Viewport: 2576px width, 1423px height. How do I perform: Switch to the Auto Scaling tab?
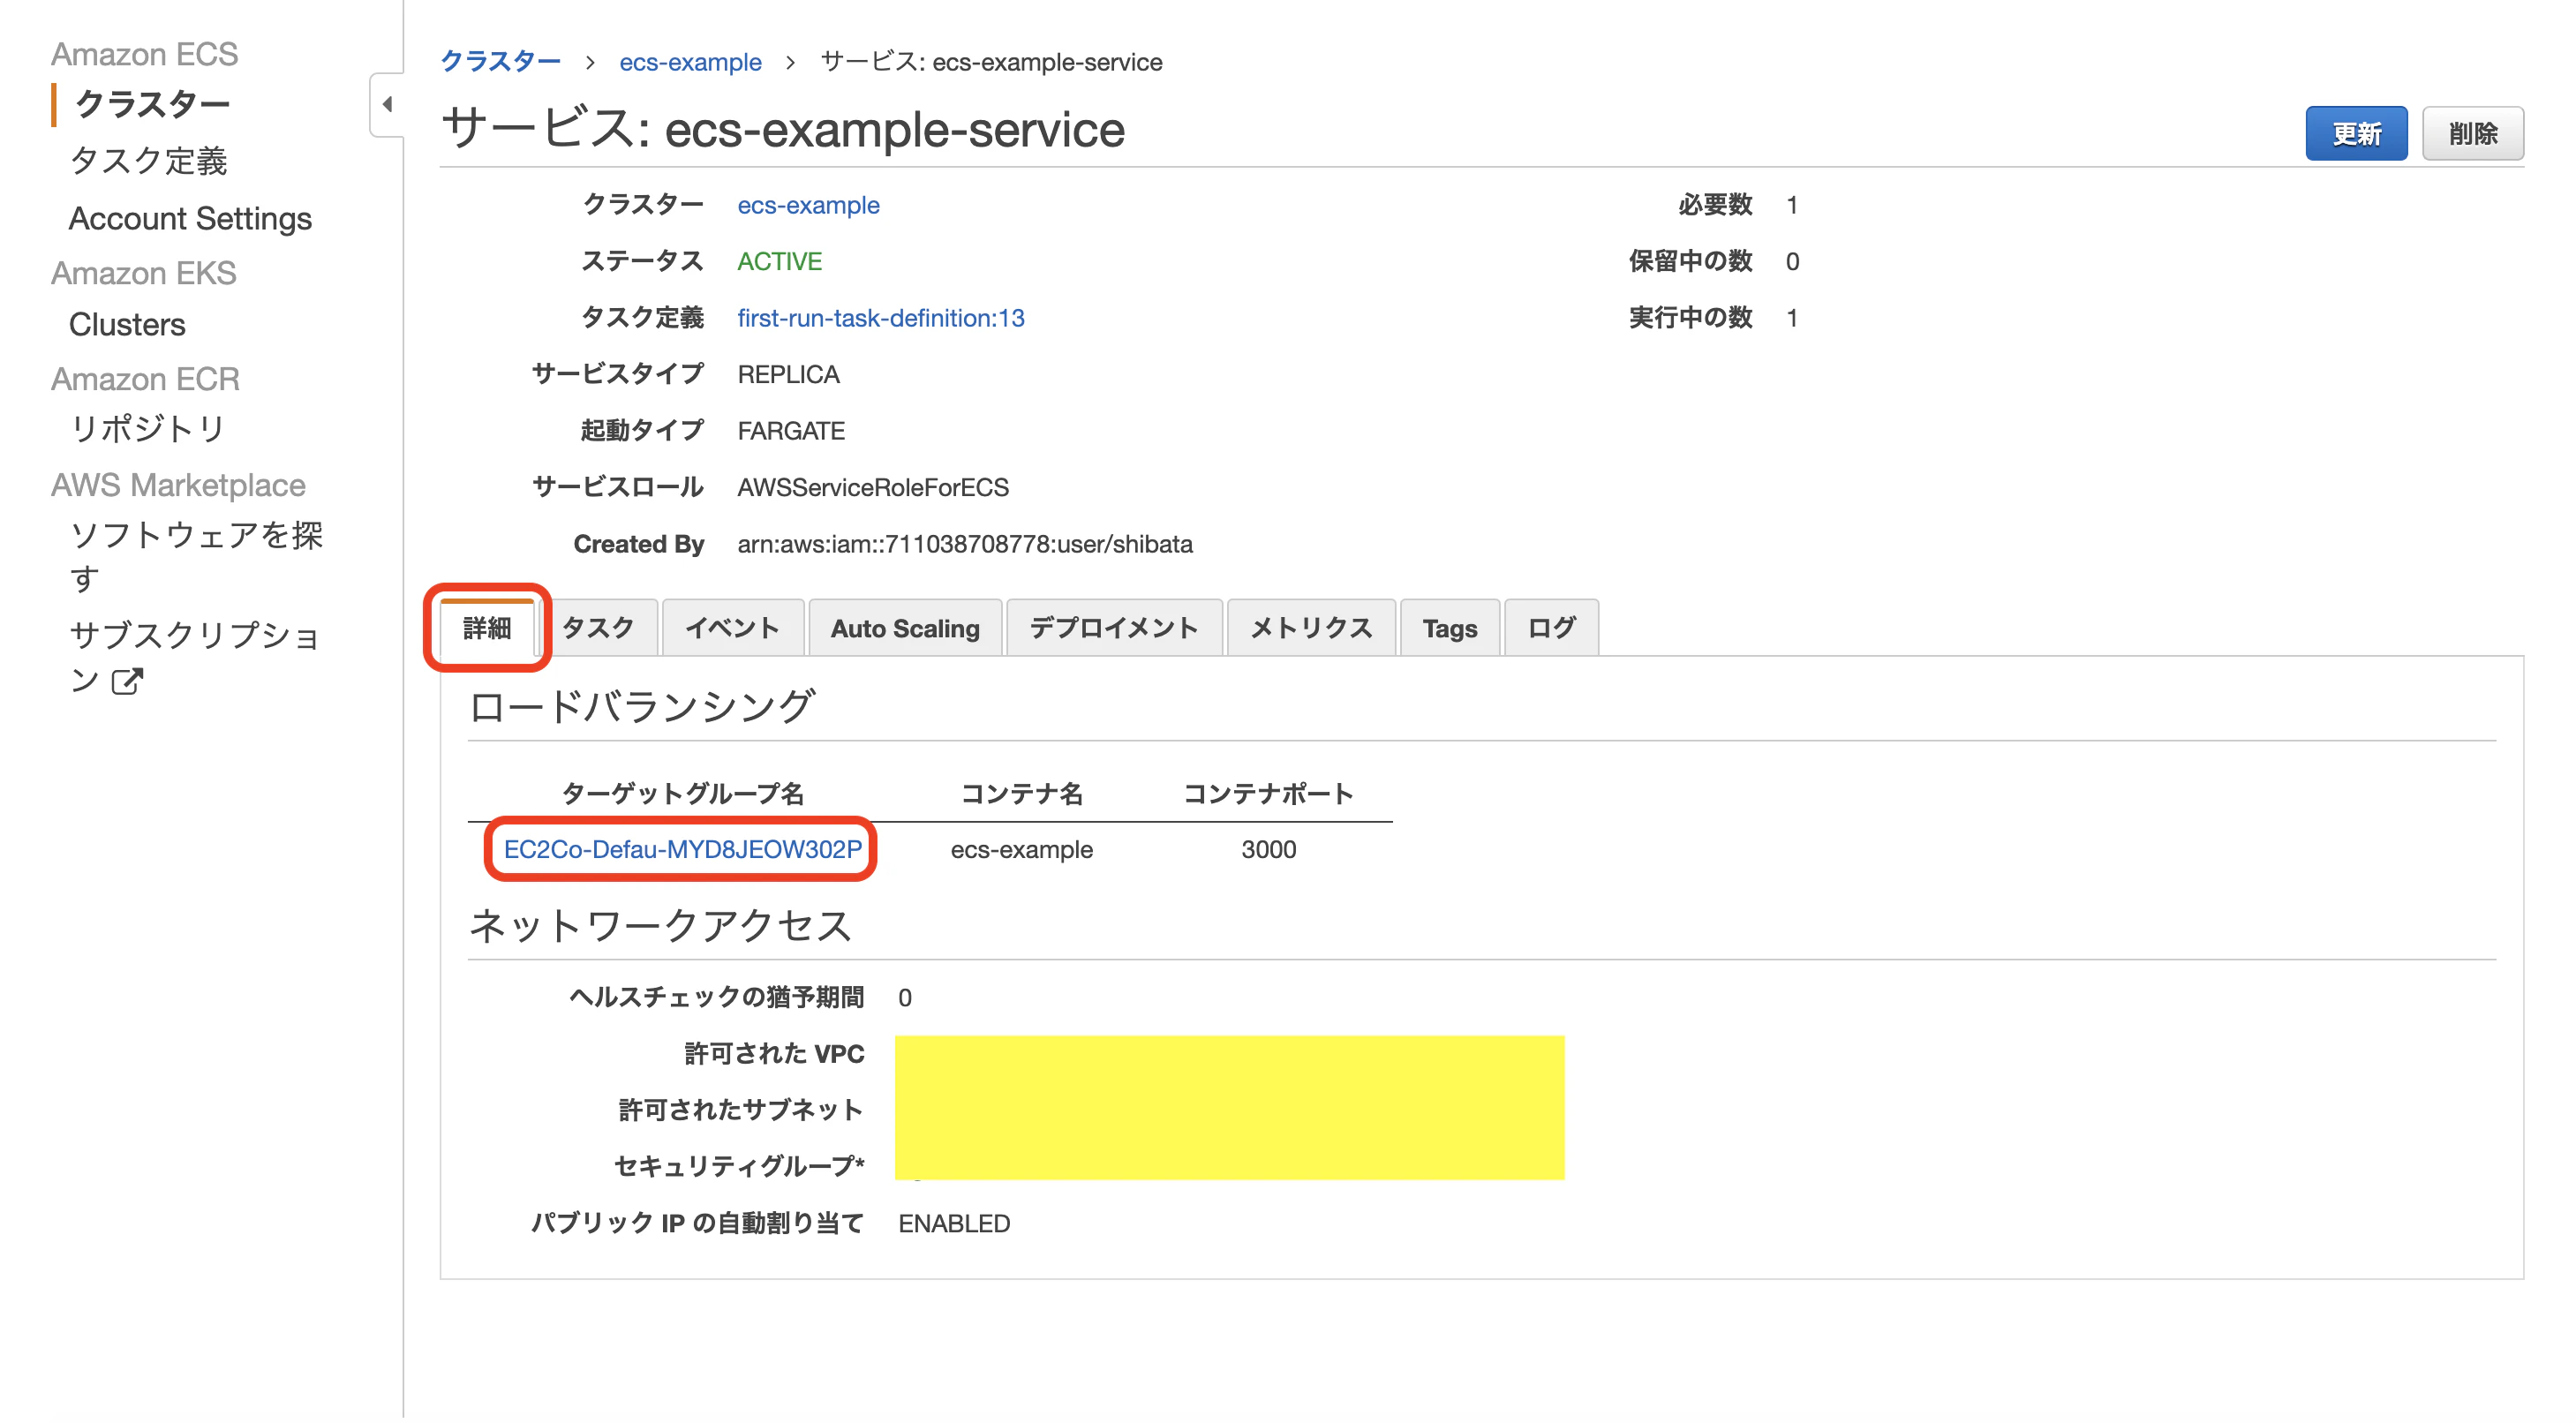[x=904, y=628]
